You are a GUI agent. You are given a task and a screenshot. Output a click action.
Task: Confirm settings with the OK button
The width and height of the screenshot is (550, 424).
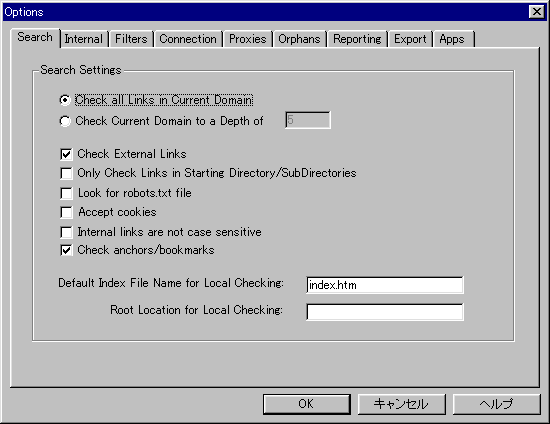click(307, 404)
